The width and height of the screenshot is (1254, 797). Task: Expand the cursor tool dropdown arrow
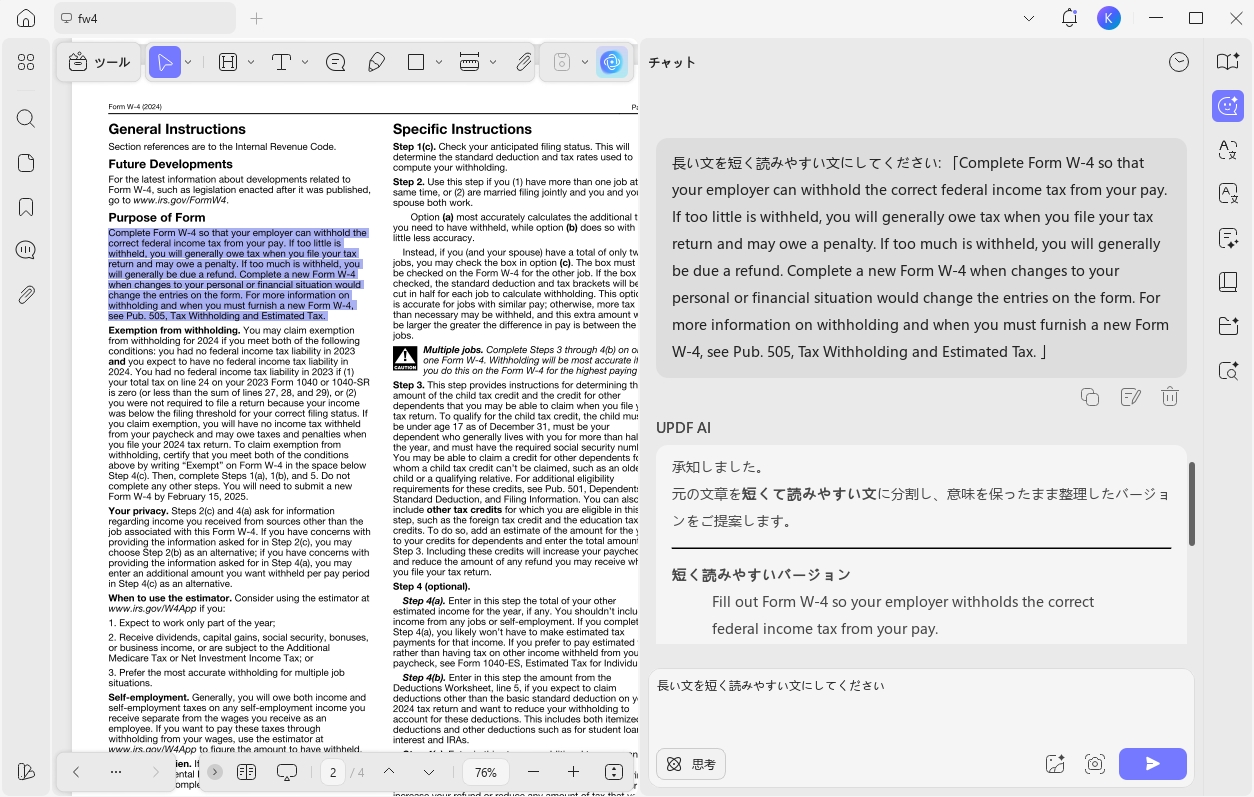coord(188,62)
